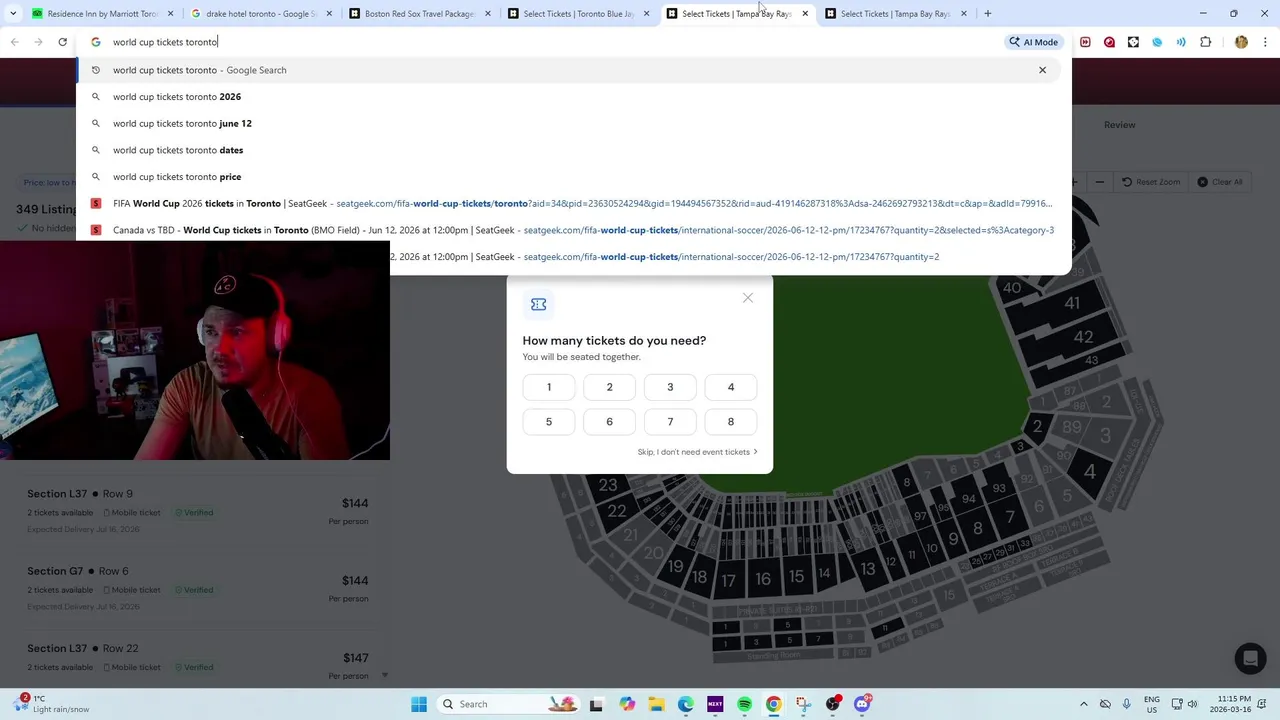1280x720 pixels.
Task: Close the Boston Red Sox Travel Packages tab
Action: 488,14
